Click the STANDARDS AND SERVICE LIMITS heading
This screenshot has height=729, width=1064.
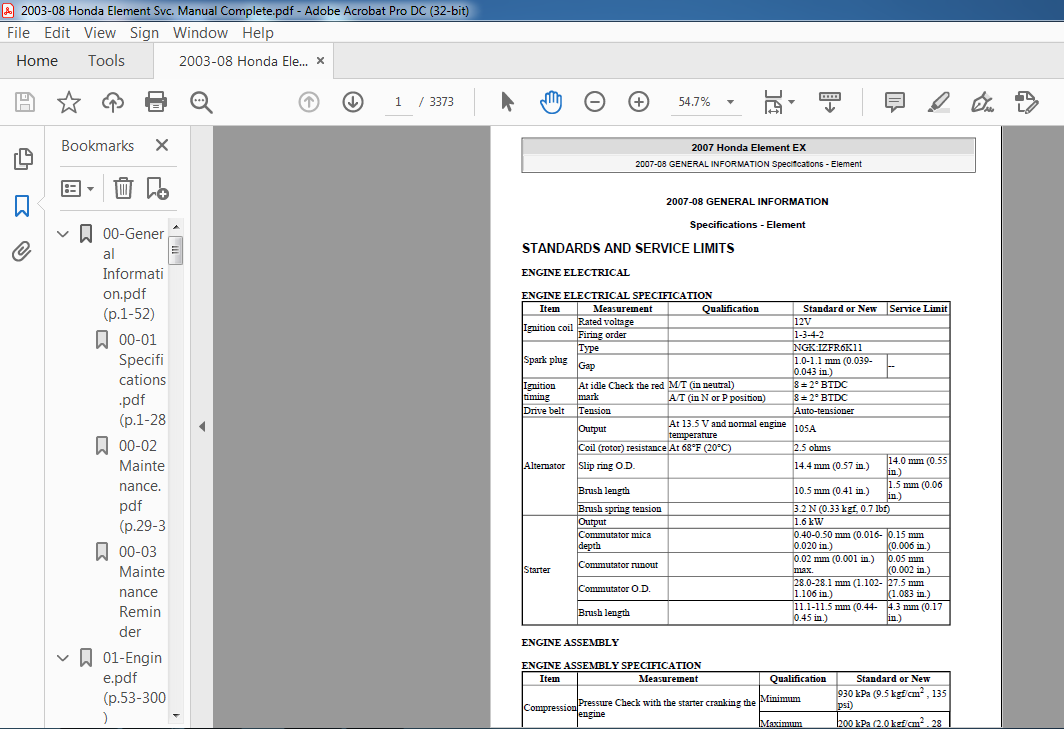click(628, 248)
